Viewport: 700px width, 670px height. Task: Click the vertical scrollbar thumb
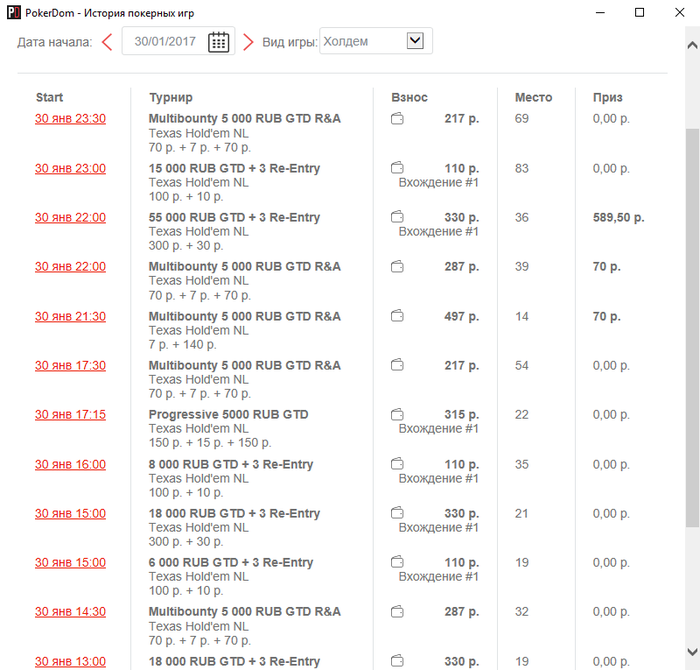click(692, 328)
